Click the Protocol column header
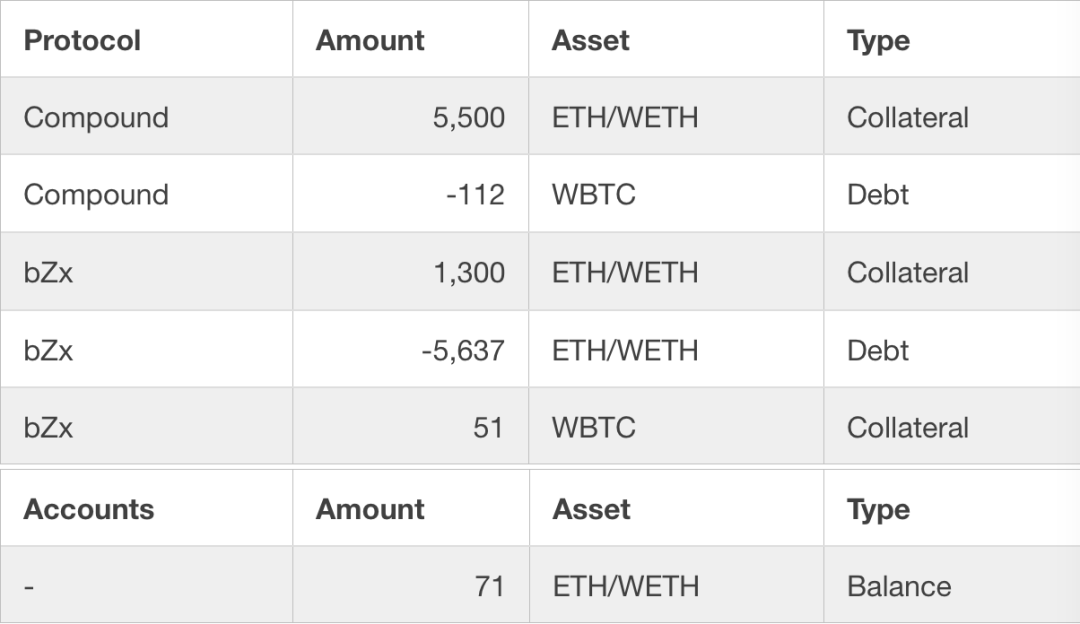This screenshot has width=1080, height=624. tap(82, 40)
